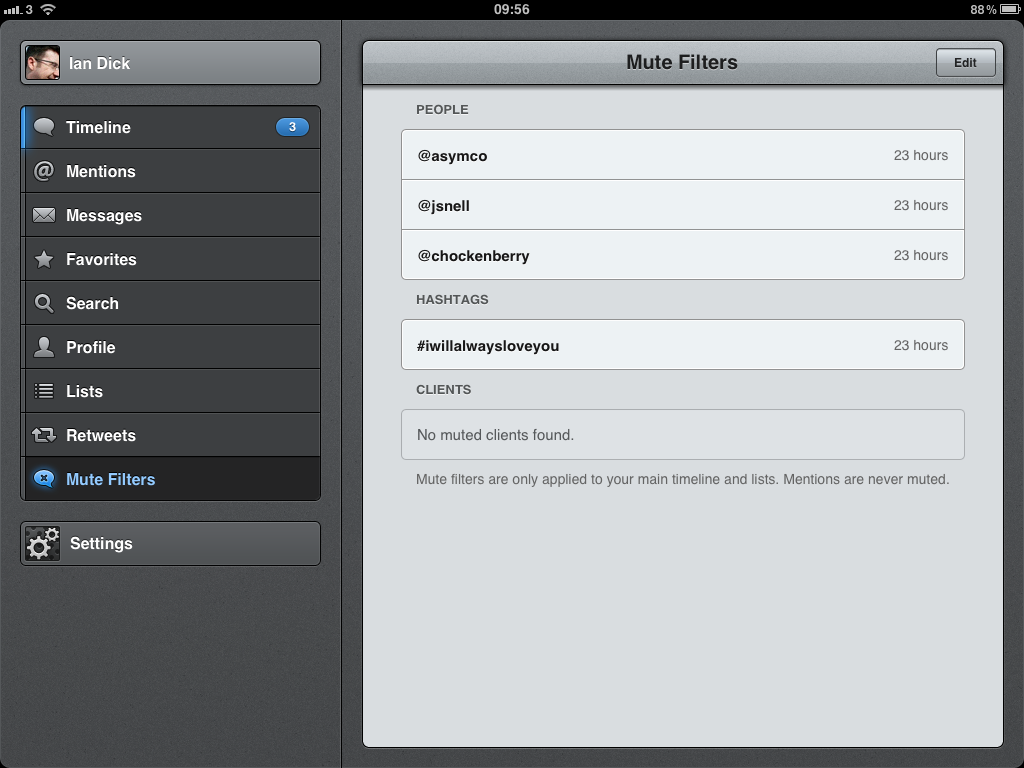The image size is (1024, 768).
Task: Click the Favorites star icon
Action: (44, 259)
